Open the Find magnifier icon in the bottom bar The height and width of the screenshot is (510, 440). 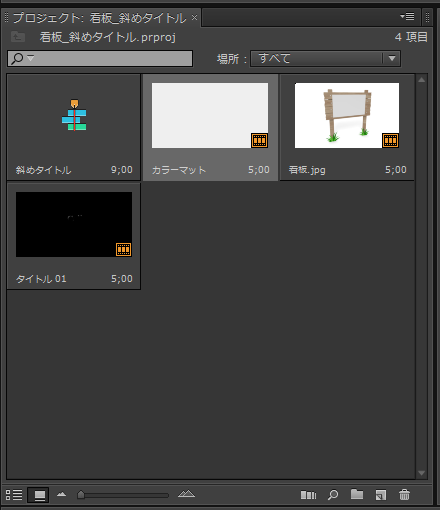pos(333,495)
